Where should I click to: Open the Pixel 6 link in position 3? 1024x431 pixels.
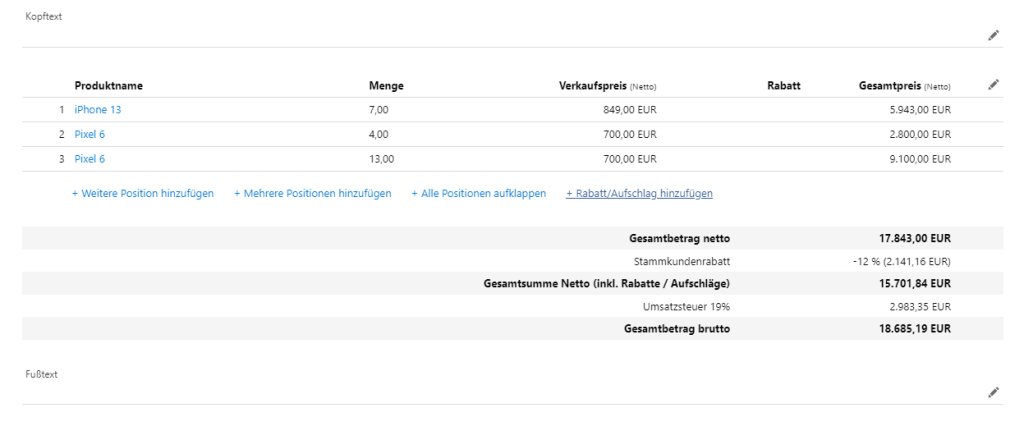pyautogui.click(x=89, y=158)
